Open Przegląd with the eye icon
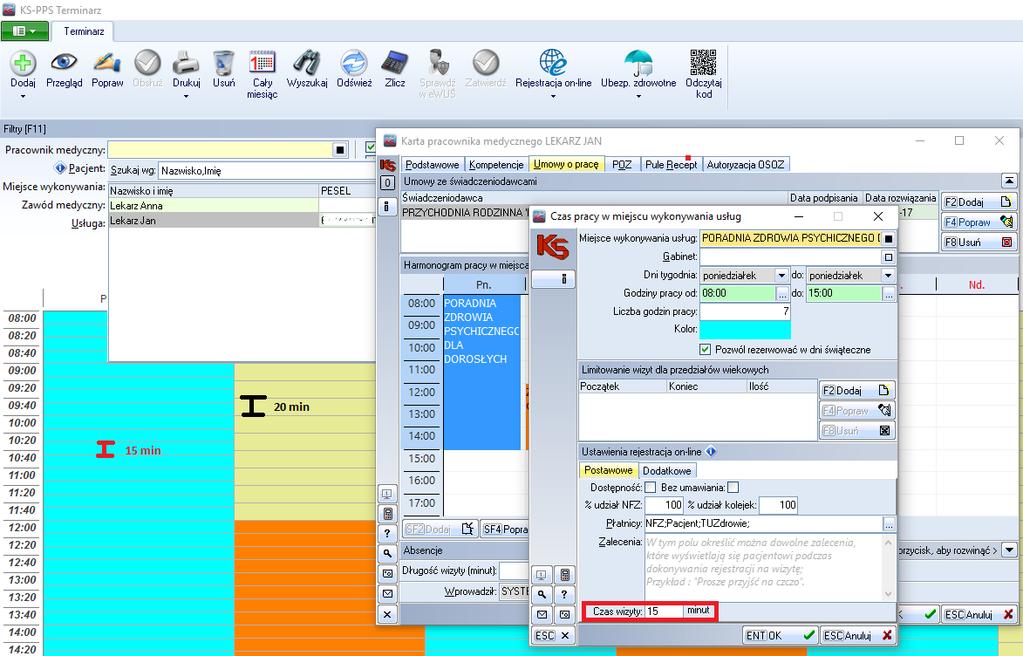 pyautogui.click(x=64, y=63)
